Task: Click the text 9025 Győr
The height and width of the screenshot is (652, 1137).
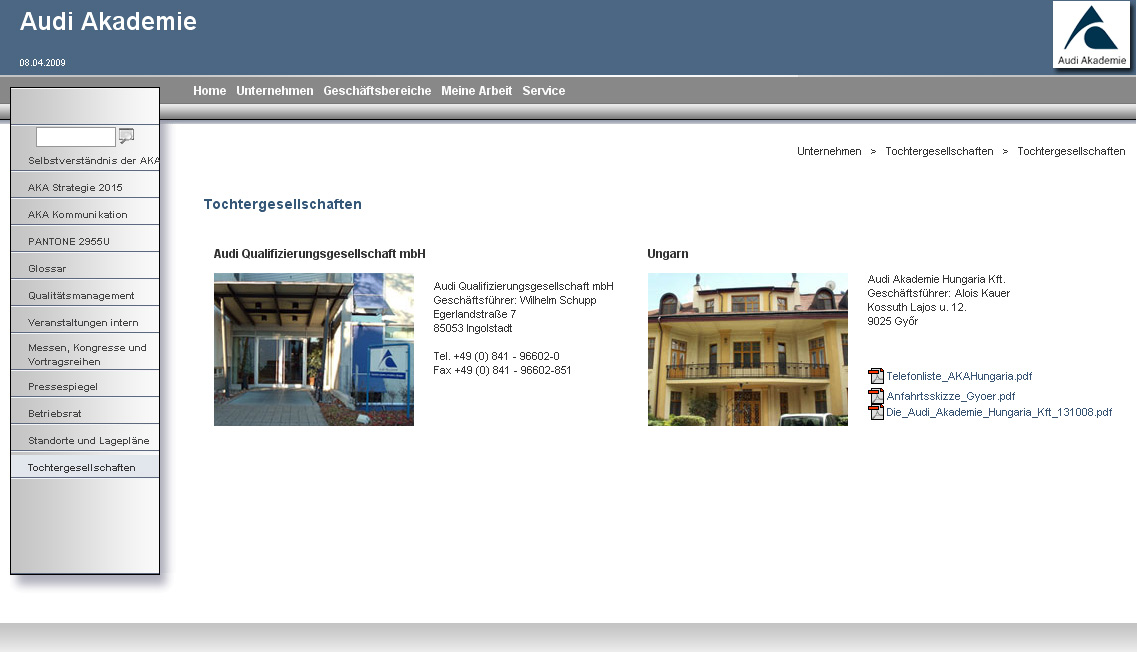Action: (893, 321)
